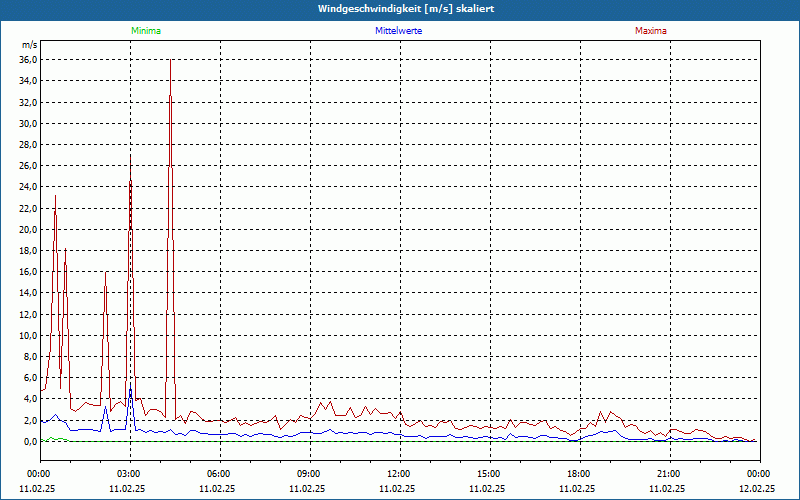Click the 0,0 y-axis value
The height and width of the screenshot is (500, 800).
pos(31,441)
